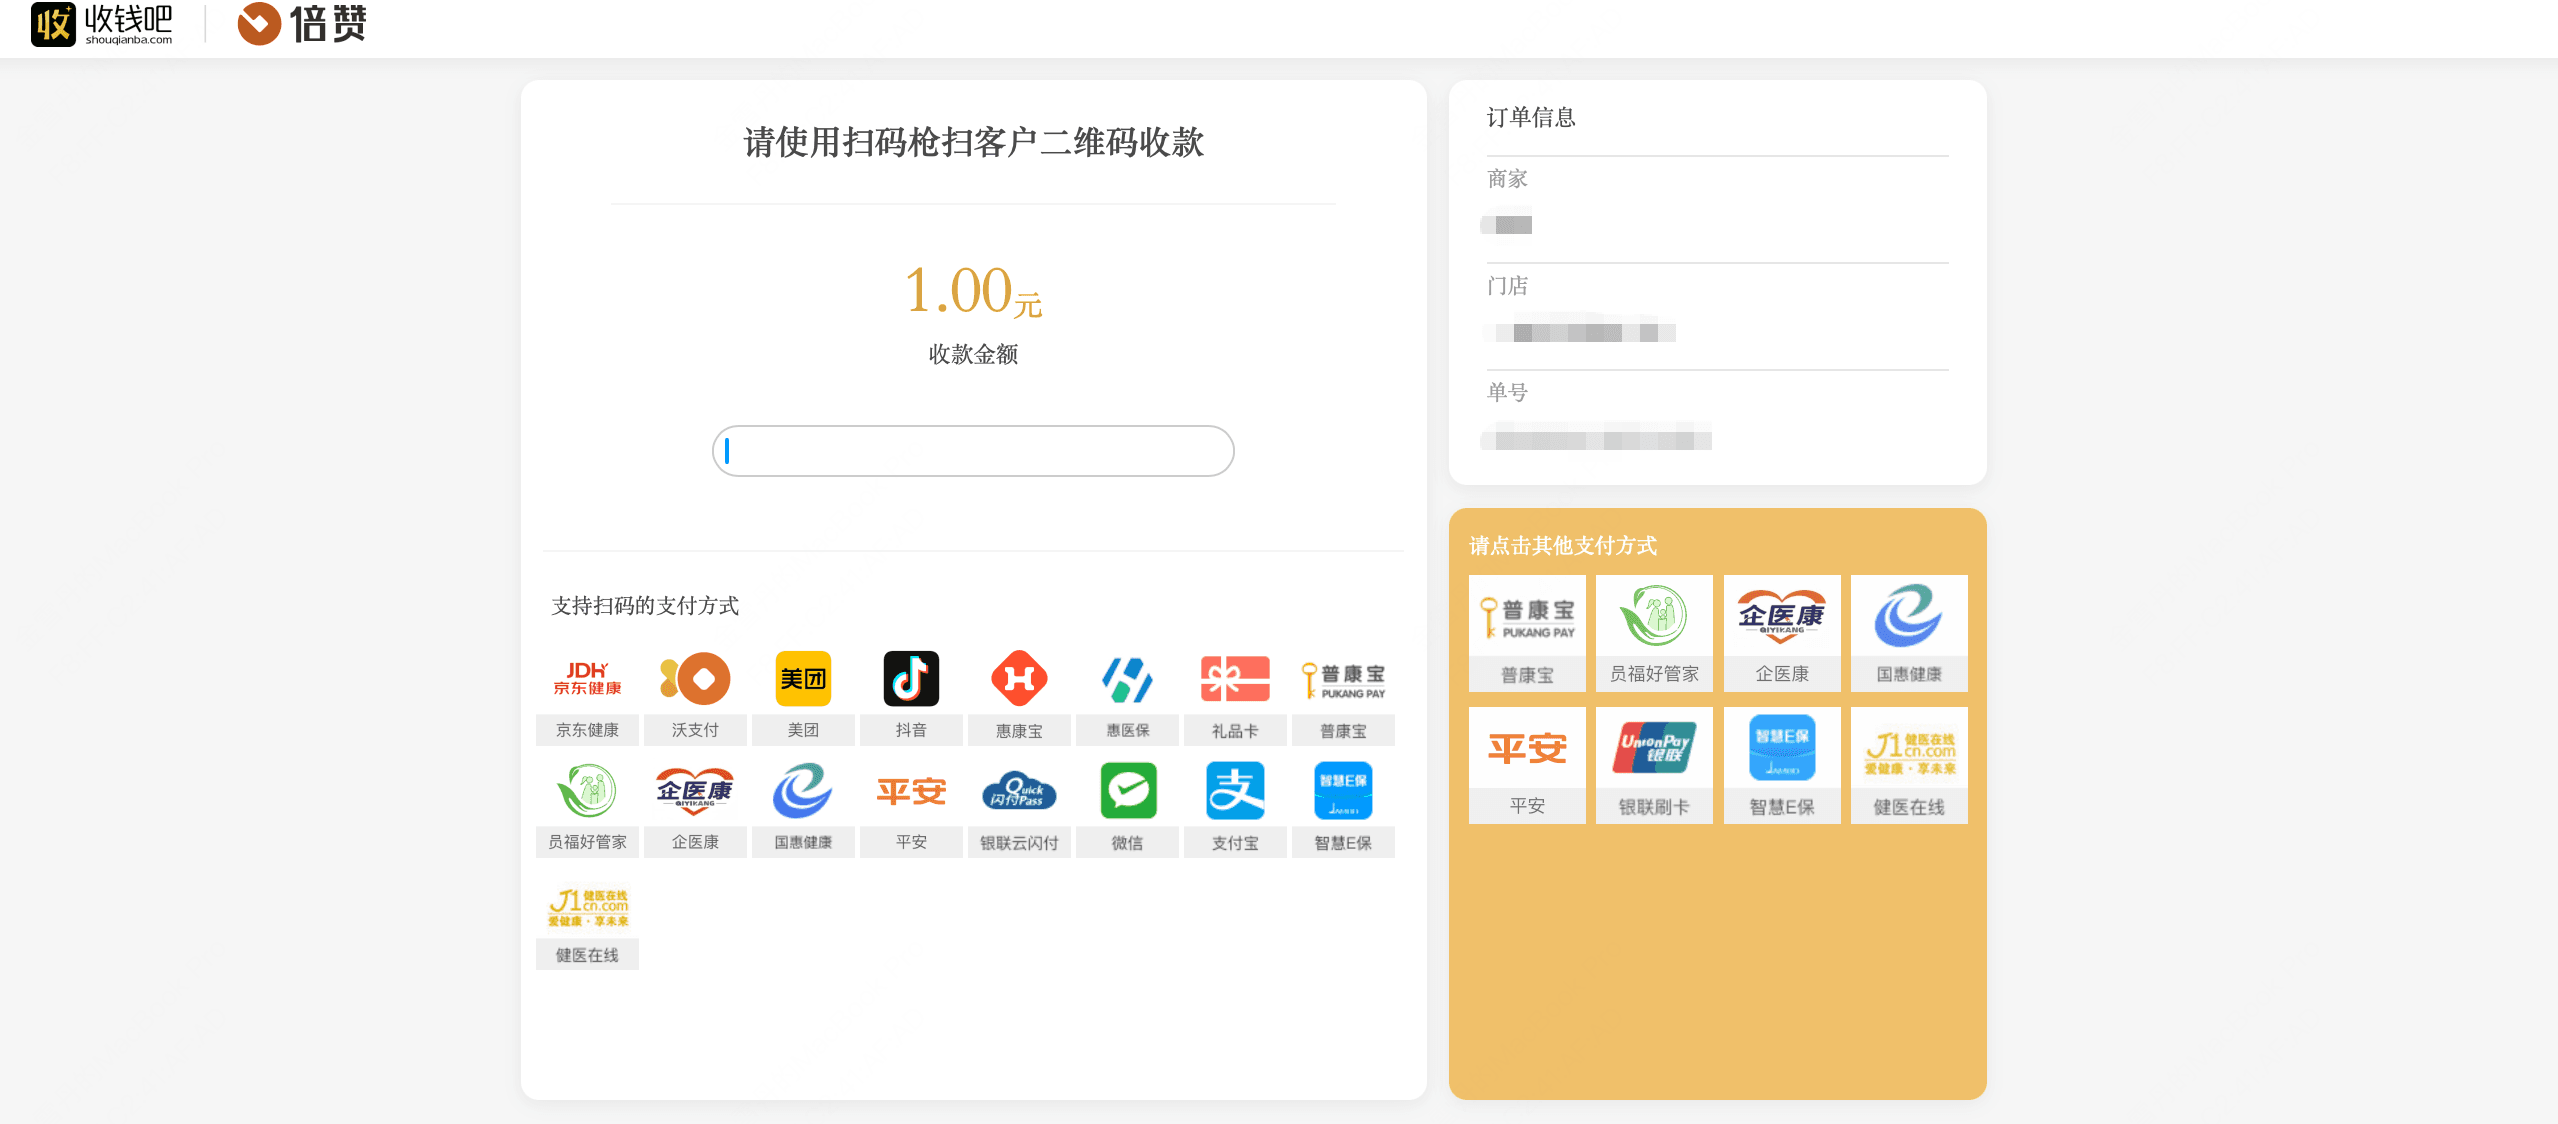Open the 收钱吧 logo in header
Screen dimensions: 2558x1124
pyautogui.click(x=103, y=24)
